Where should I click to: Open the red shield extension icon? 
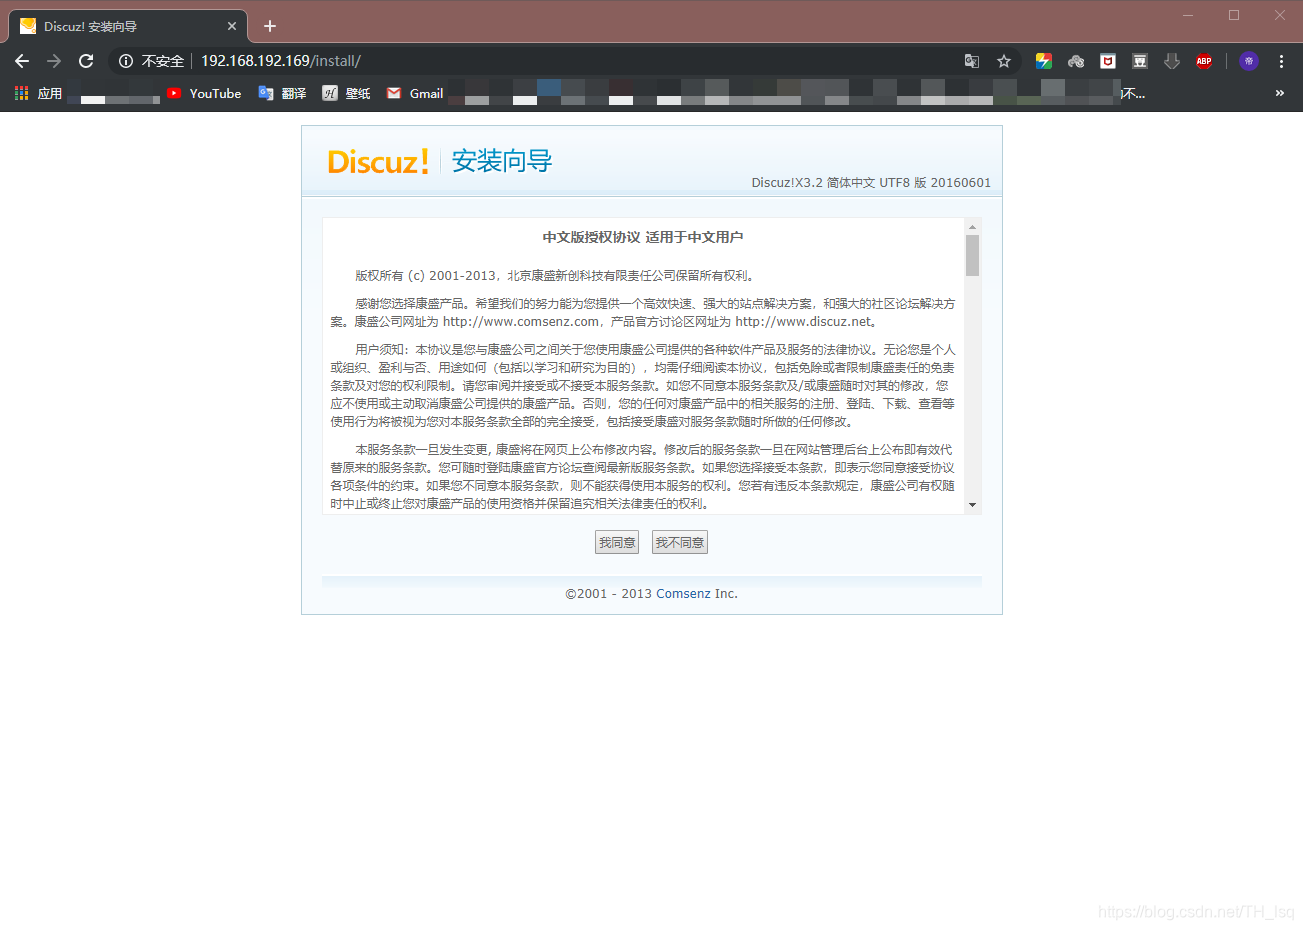coord(1108,61)
